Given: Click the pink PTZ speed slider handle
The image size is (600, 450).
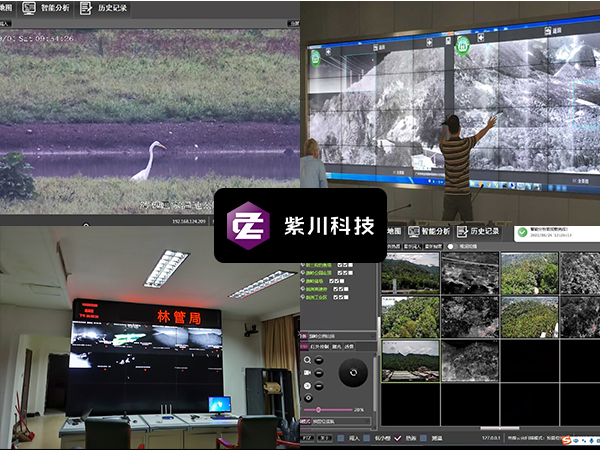Looking at the screenshot, I should [x=318, y=410].
